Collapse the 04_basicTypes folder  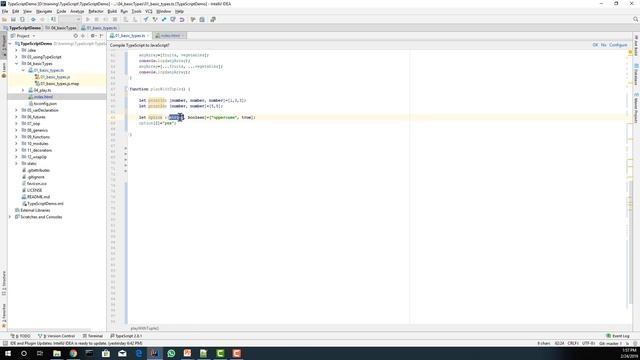pos(17,64)
